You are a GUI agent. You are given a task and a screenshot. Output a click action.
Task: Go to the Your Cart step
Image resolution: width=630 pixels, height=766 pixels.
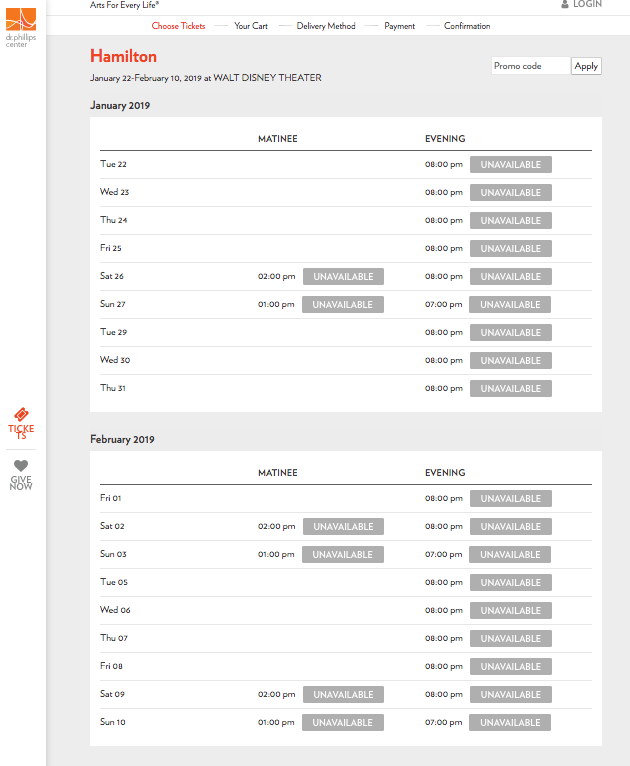251,26
